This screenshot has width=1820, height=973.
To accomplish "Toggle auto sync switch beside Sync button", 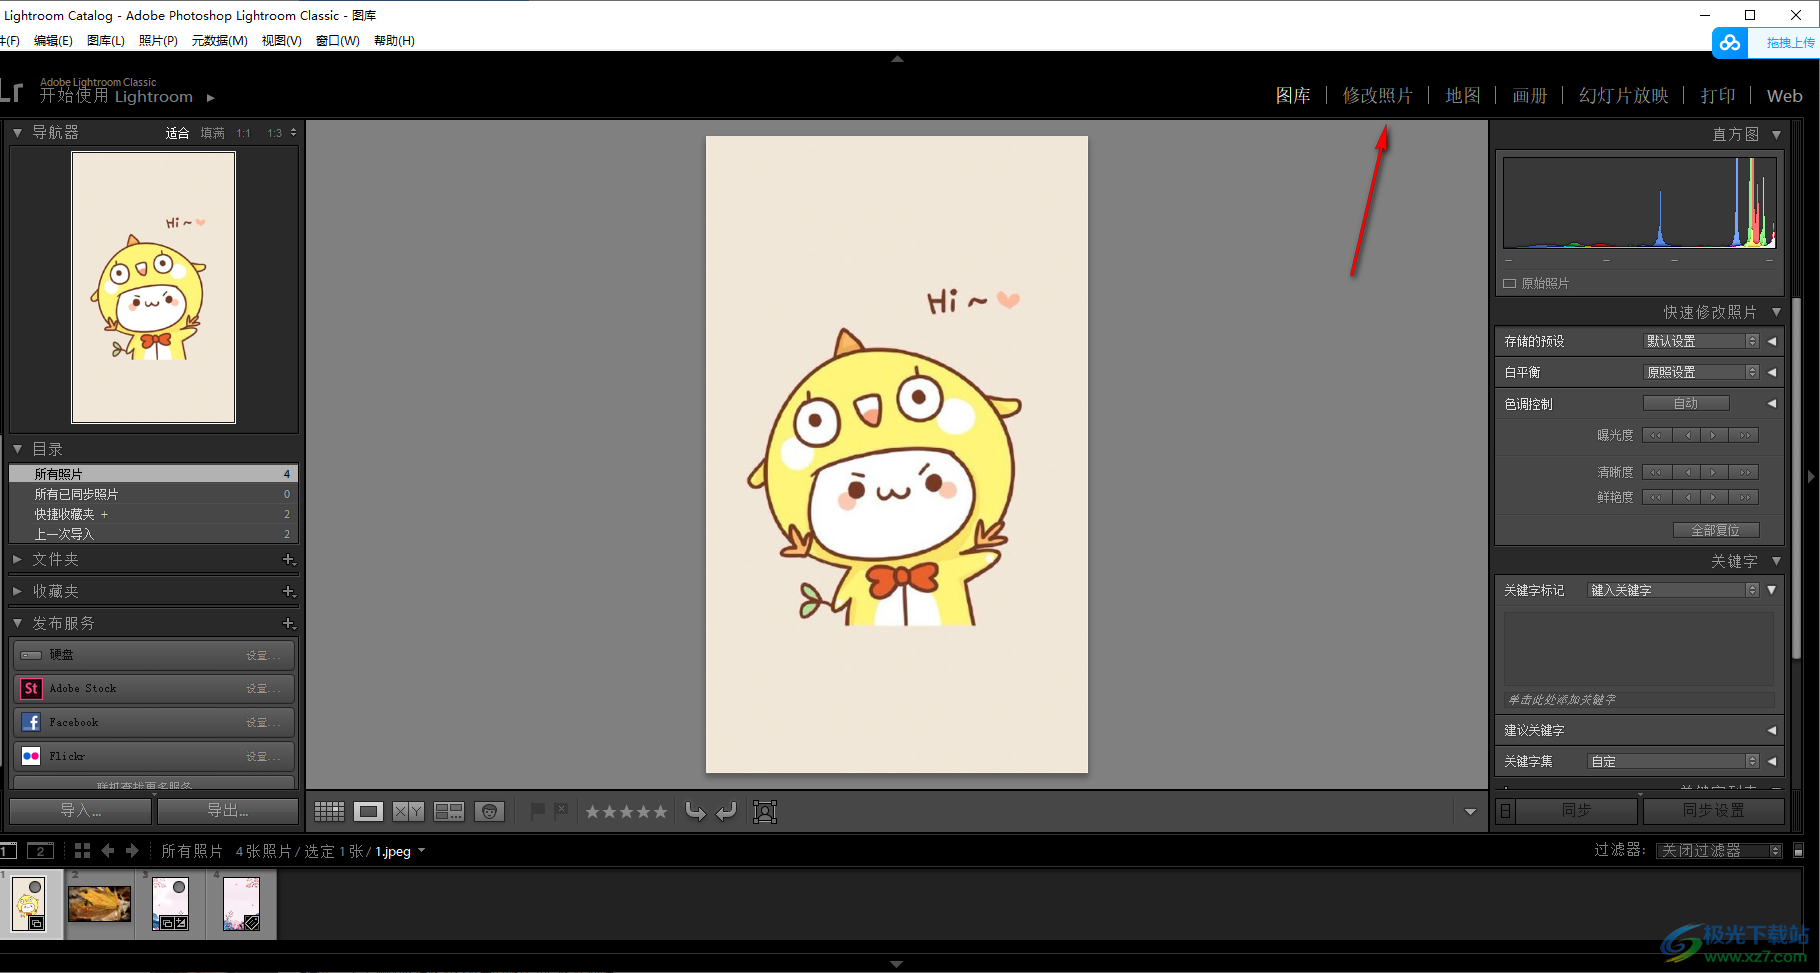I will (1506, 810).
